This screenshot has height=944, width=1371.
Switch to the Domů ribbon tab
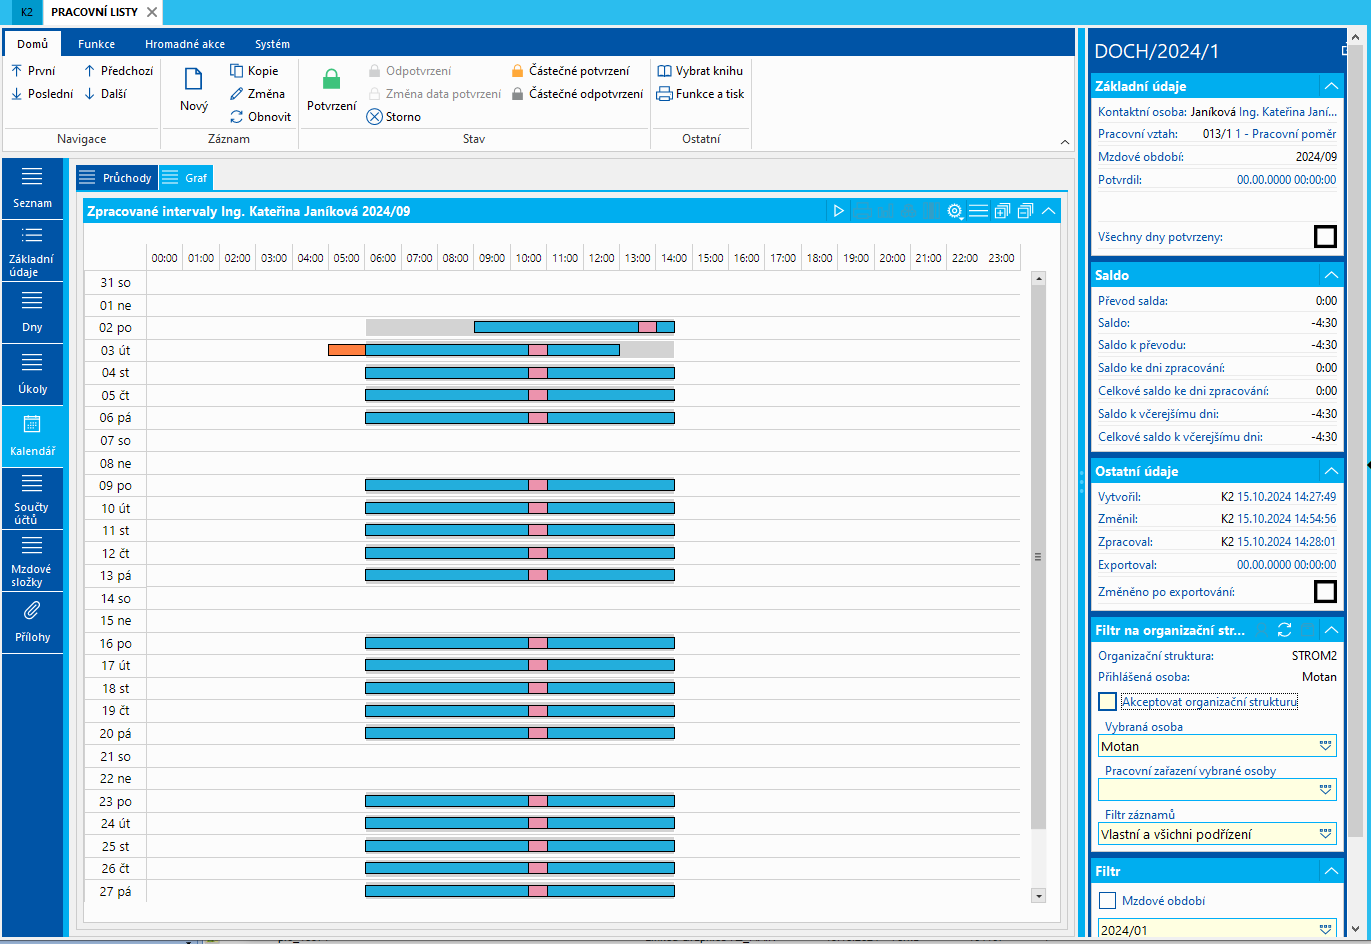click(x=32, y=44)
